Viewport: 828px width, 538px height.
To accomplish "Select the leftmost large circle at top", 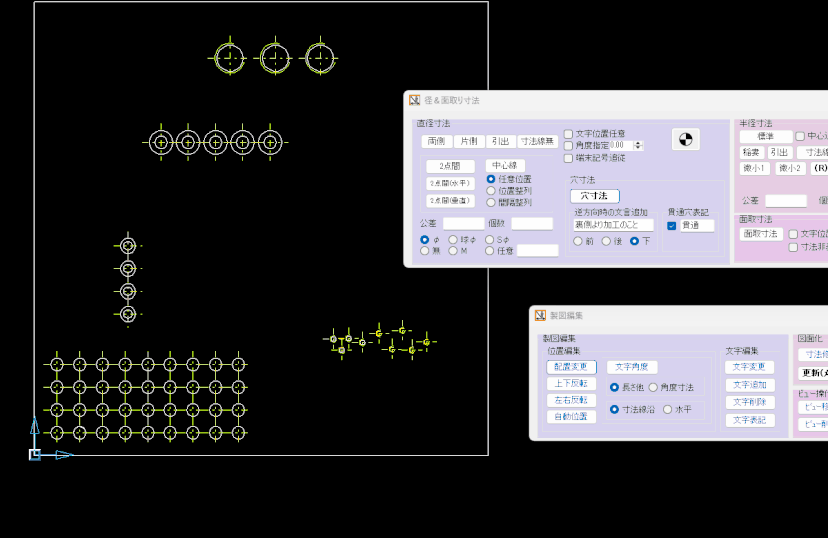I will coord(229,58).
